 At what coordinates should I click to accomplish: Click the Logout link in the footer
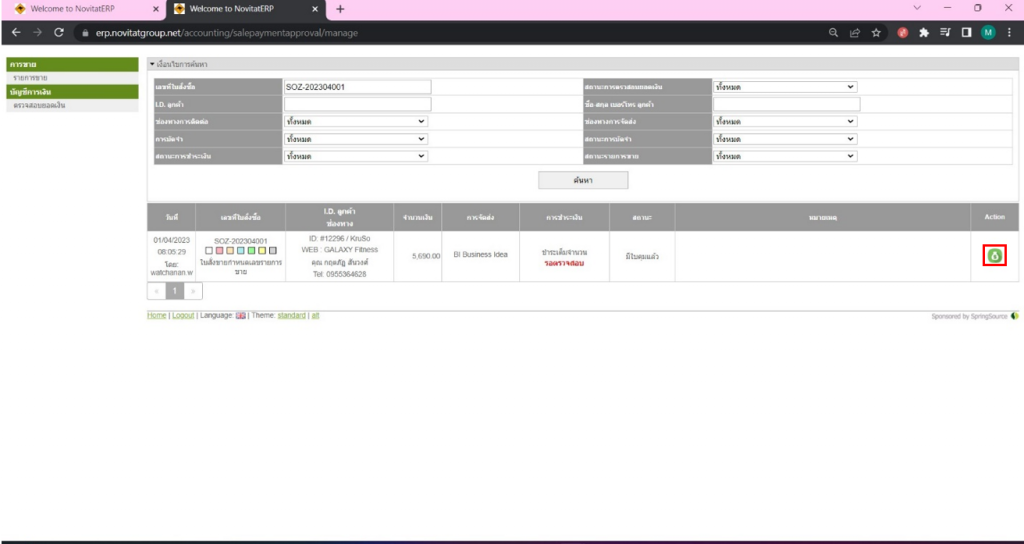point(183,315)
